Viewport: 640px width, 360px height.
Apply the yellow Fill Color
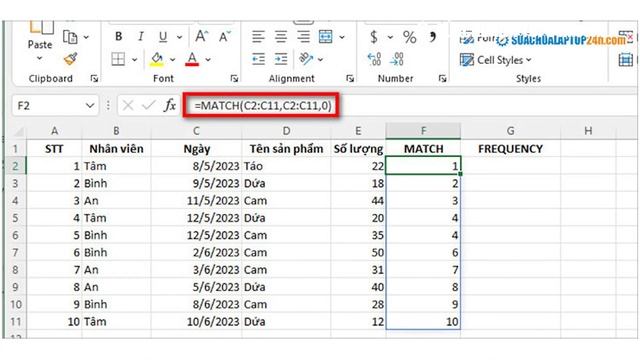click(x=157, y=60)
